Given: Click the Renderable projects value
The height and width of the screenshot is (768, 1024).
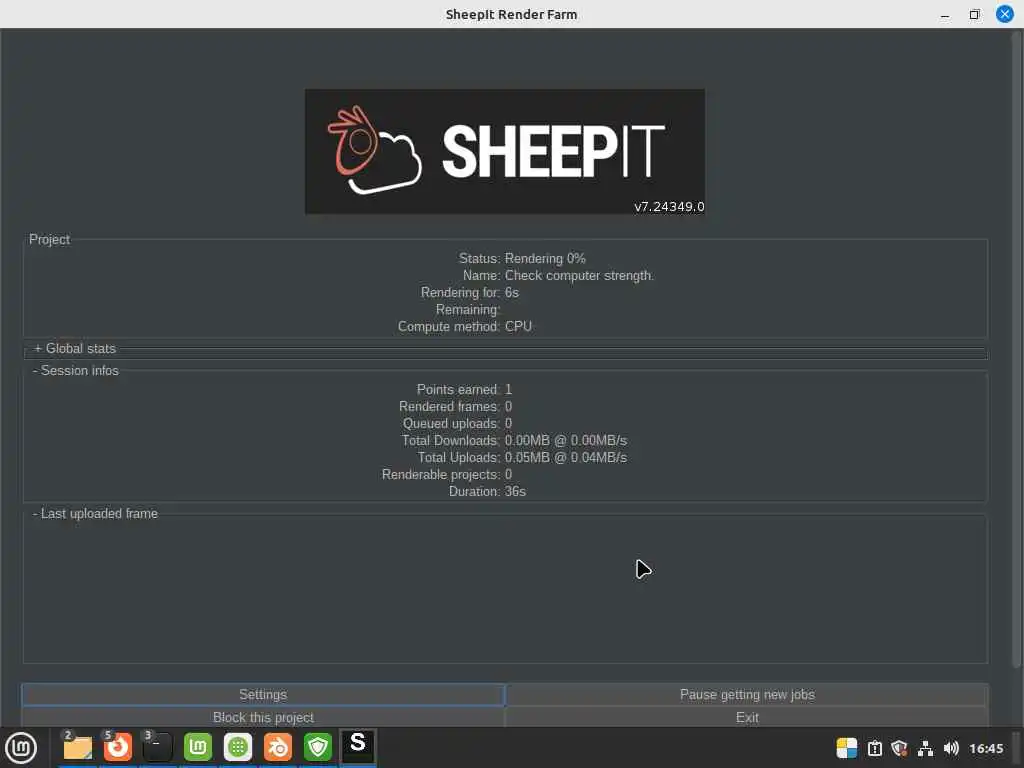Looking at the screenshot, I should click(509, 475).
